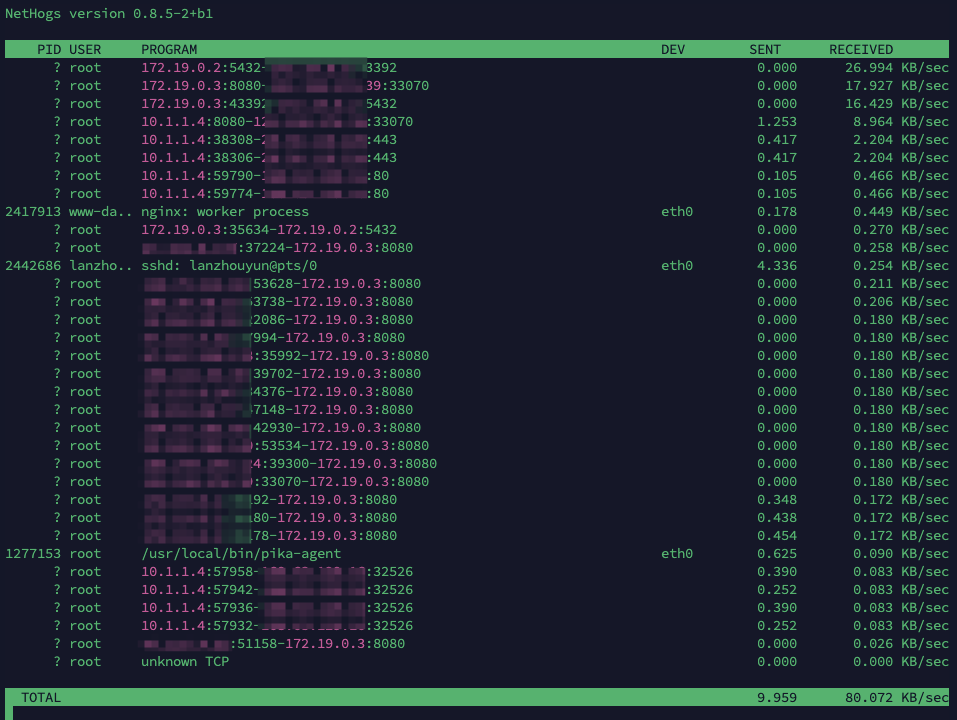Select the nginx worker process row
Screen dimensions: 957x720
tap(225, 212)
